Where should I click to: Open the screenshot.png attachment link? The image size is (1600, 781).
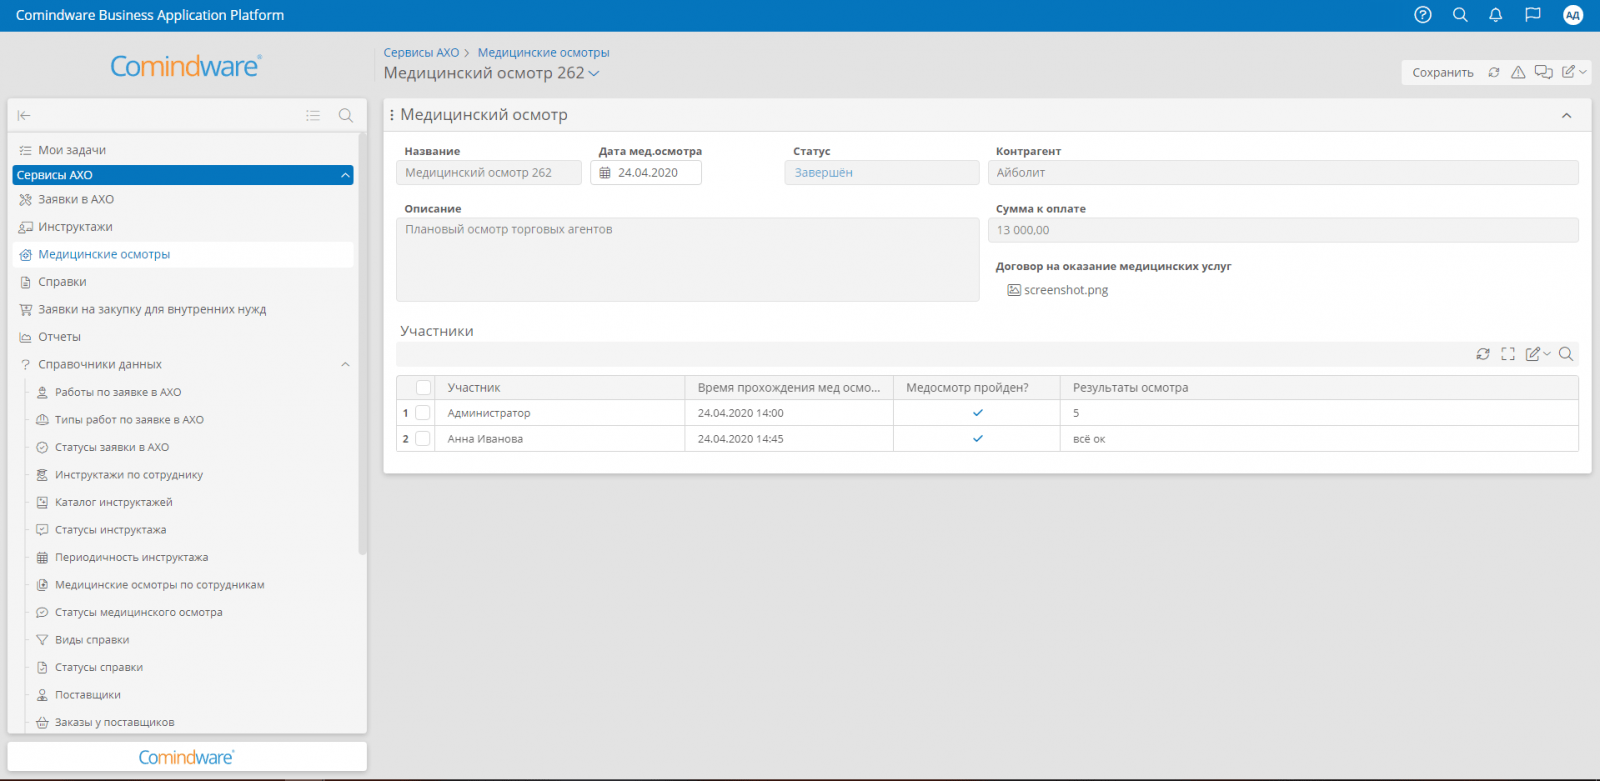coord(1065,290)
